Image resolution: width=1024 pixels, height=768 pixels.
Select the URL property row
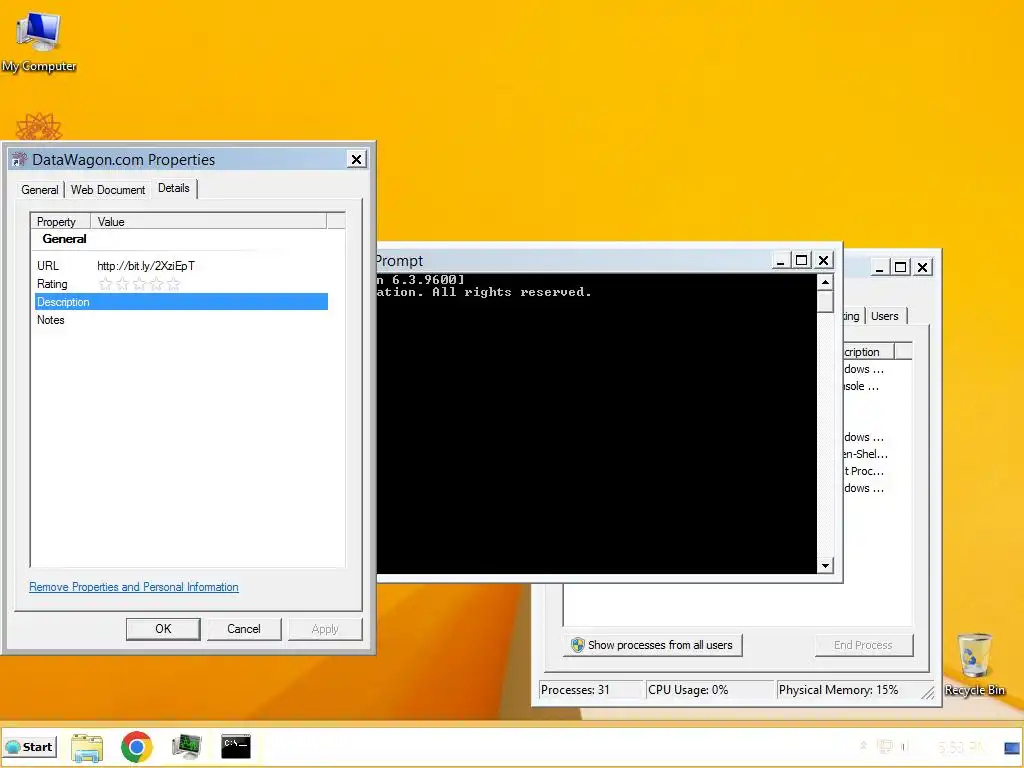[x=181, y=266]
